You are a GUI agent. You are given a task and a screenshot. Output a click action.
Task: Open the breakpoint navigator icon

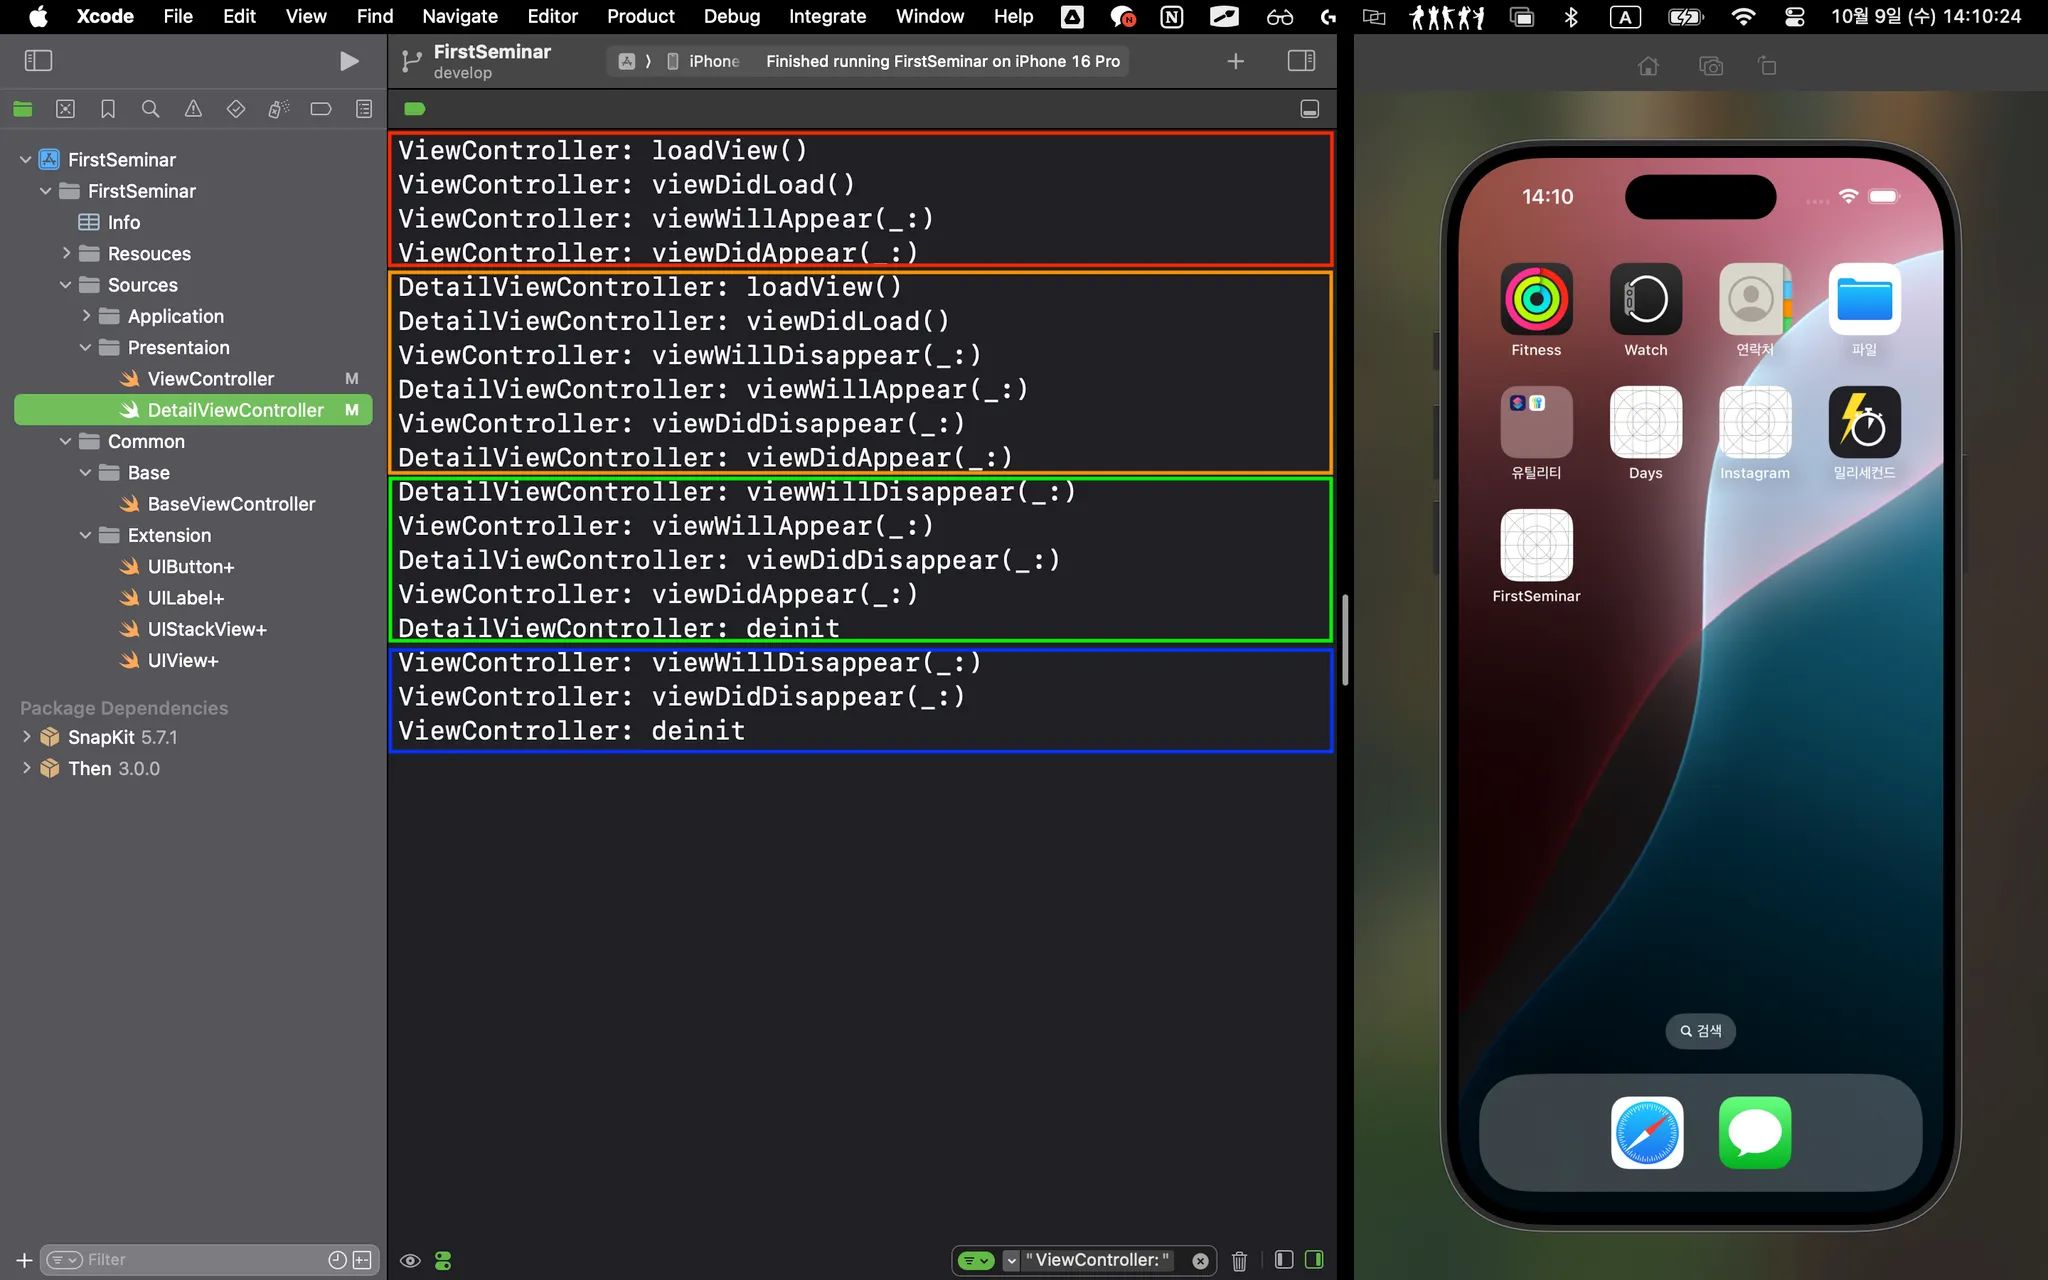(321, 109)
